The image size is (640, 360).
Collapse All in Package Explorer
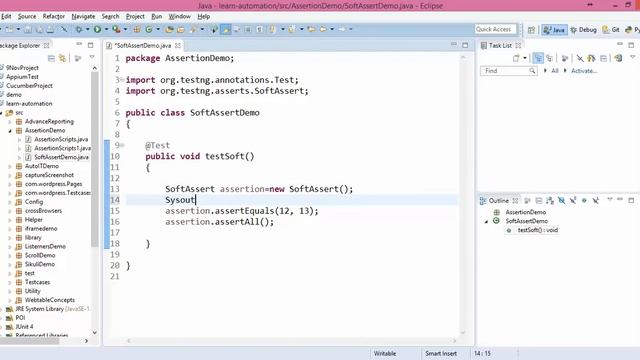point(51,58)
